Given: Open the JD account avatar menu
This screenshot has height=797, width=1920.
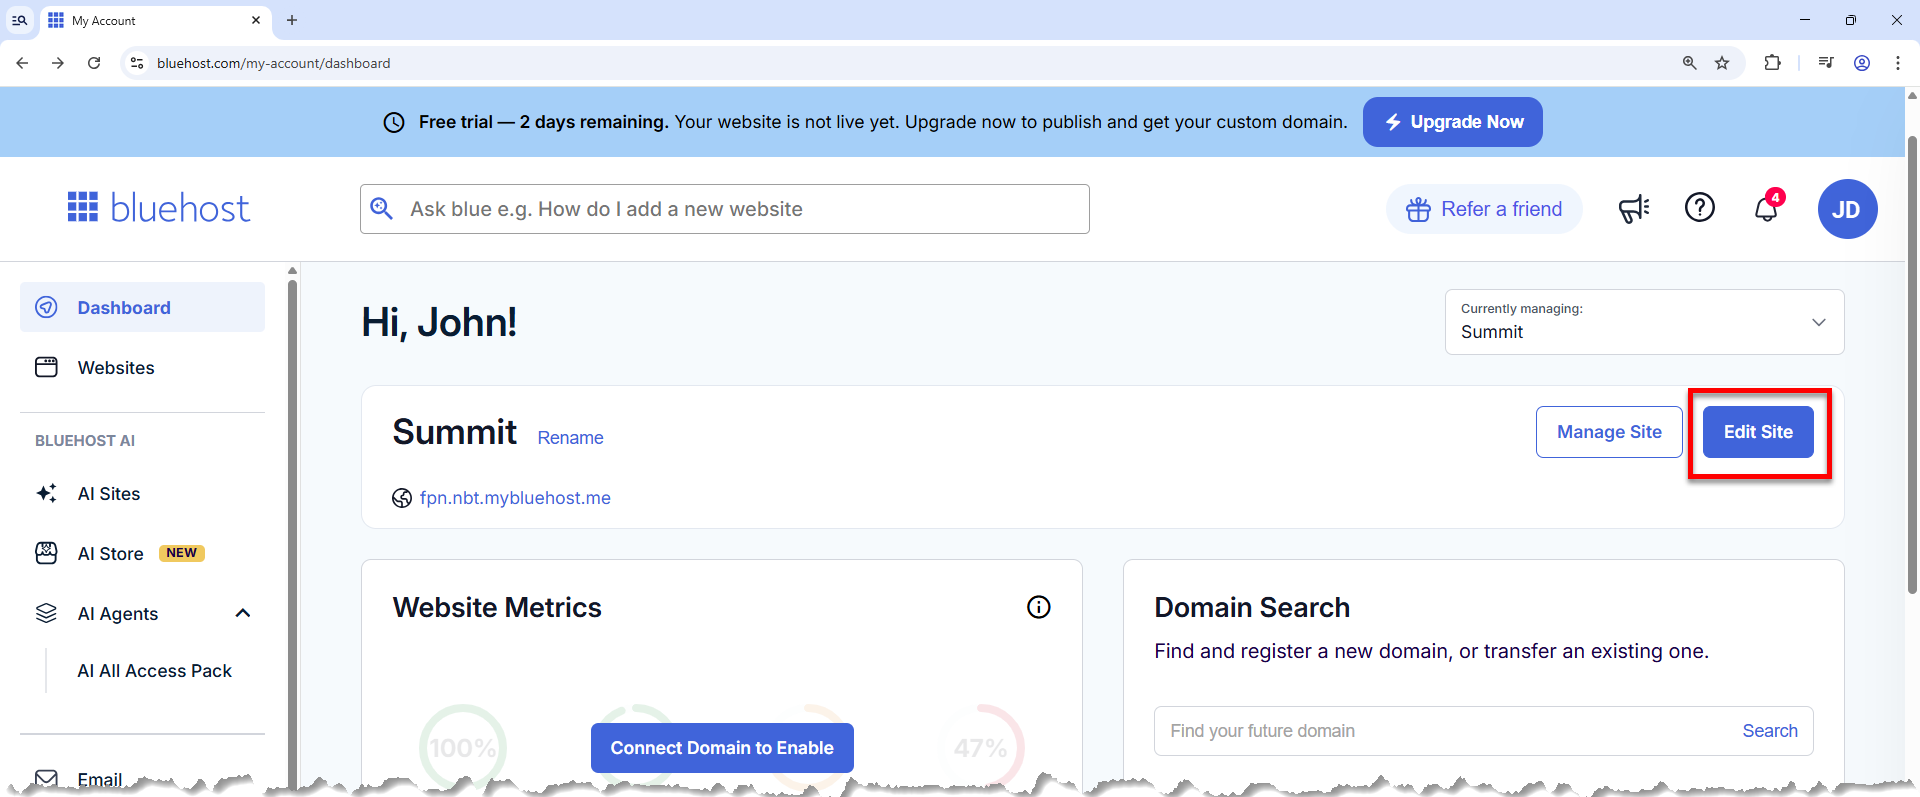Looking at the screenshot, I should click(x=1847, y=209).
